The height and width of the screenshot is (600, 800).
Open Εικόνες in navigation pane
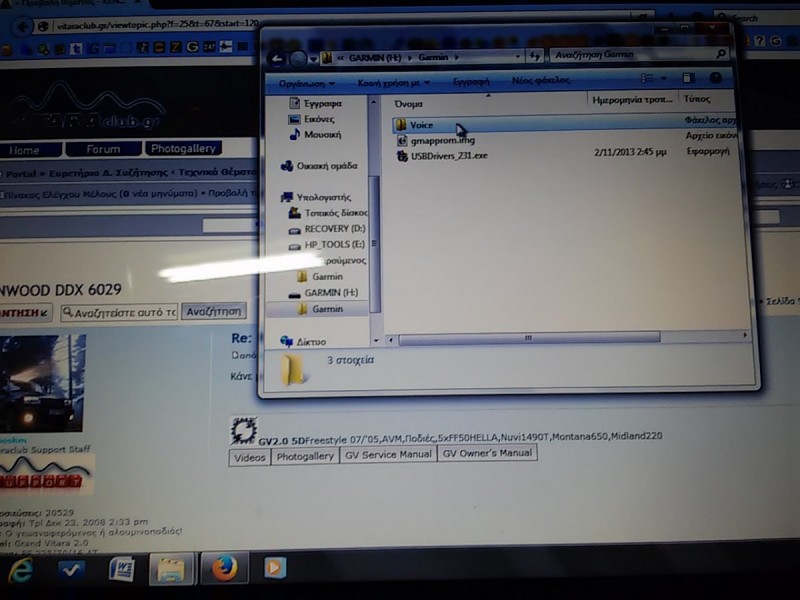tap(312, 119)
